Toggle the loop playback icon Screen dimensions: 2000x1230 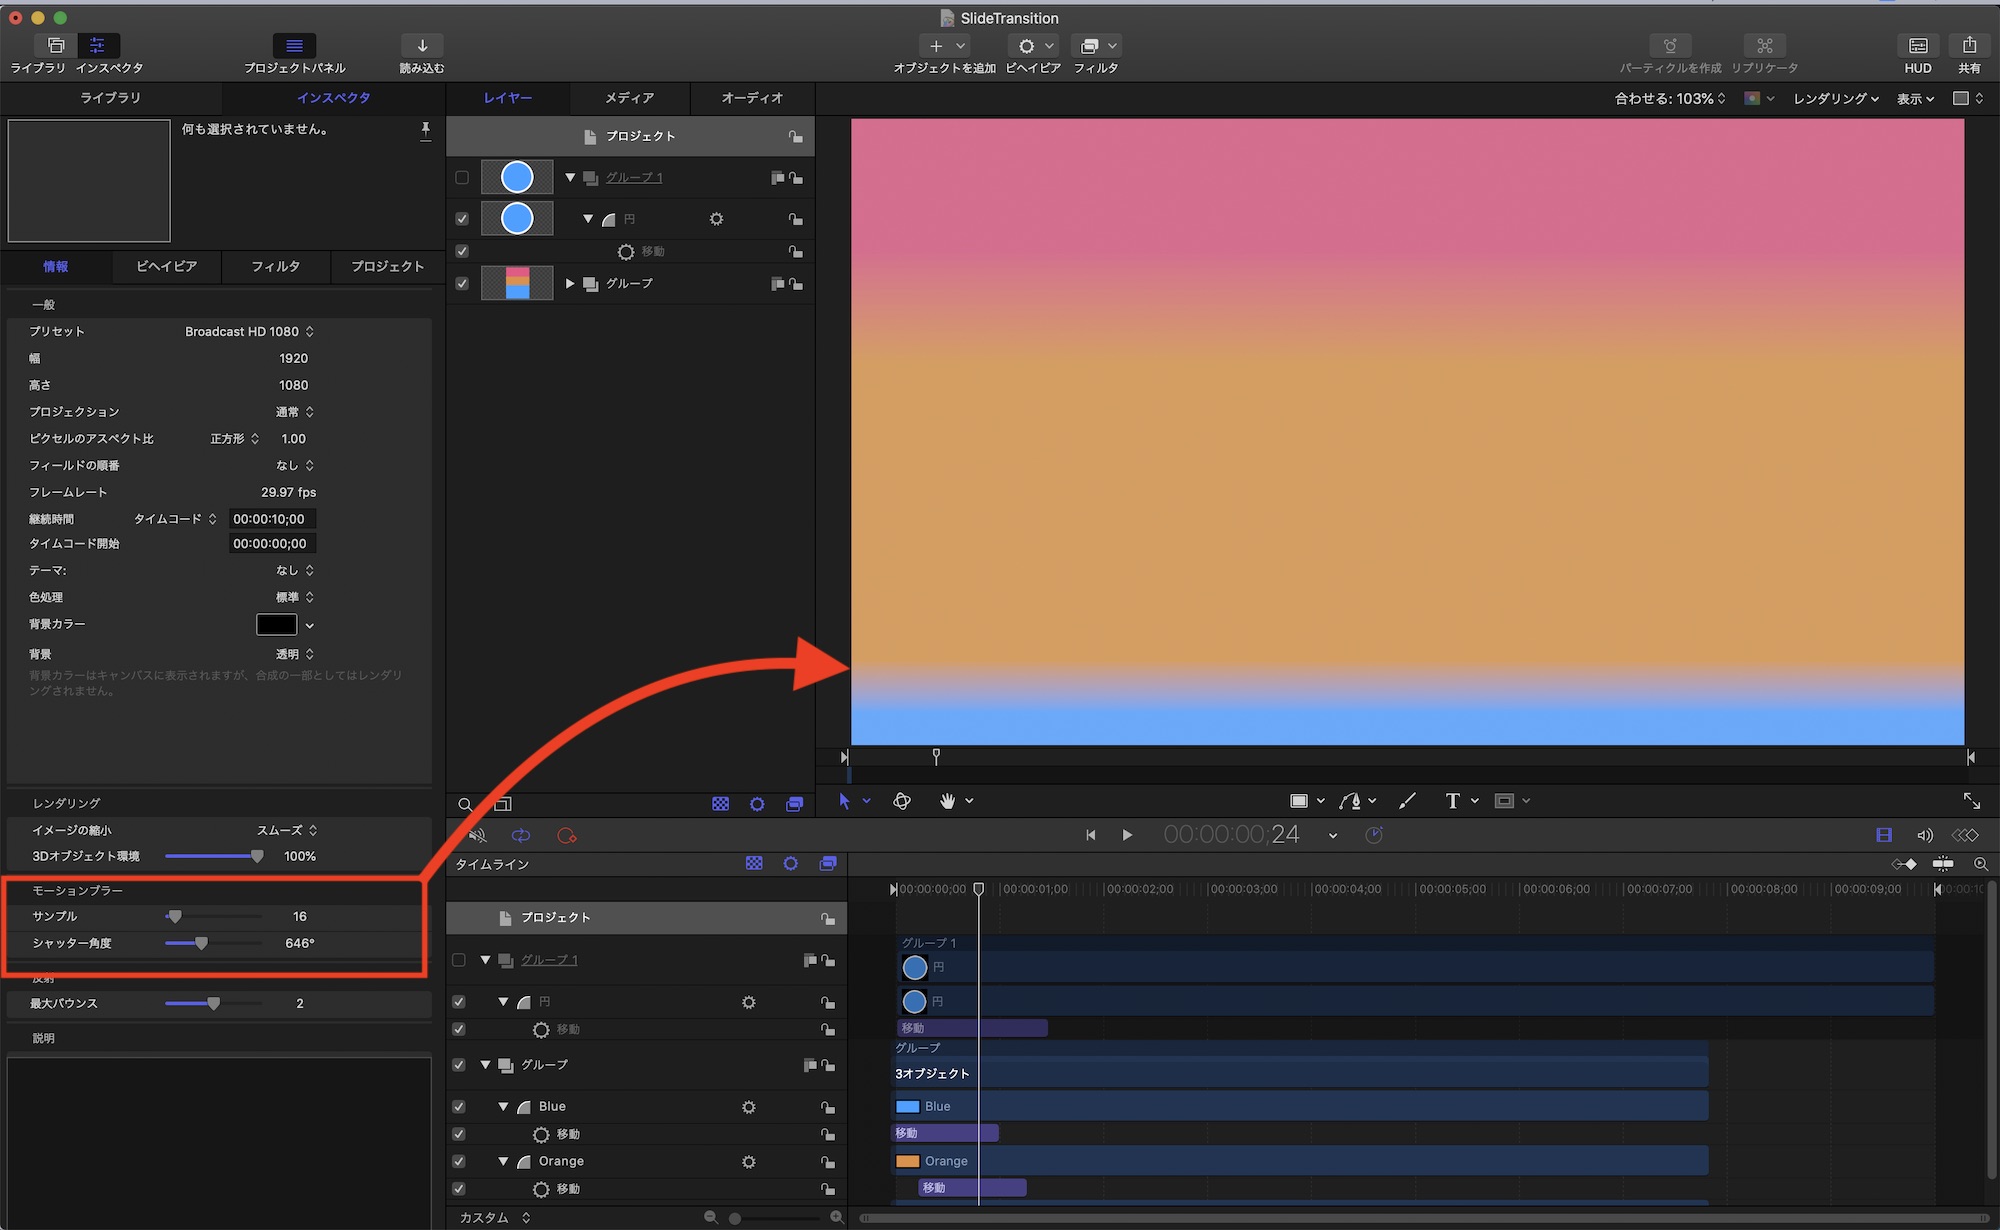click(x=521, y=836)
